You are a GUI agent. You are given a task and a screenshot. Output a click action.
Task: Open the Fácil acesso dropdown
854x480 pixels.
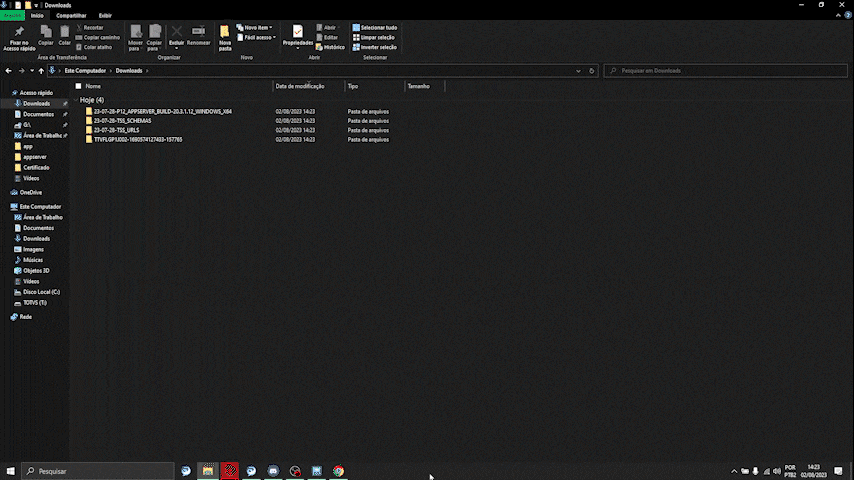tap(257, 37)
